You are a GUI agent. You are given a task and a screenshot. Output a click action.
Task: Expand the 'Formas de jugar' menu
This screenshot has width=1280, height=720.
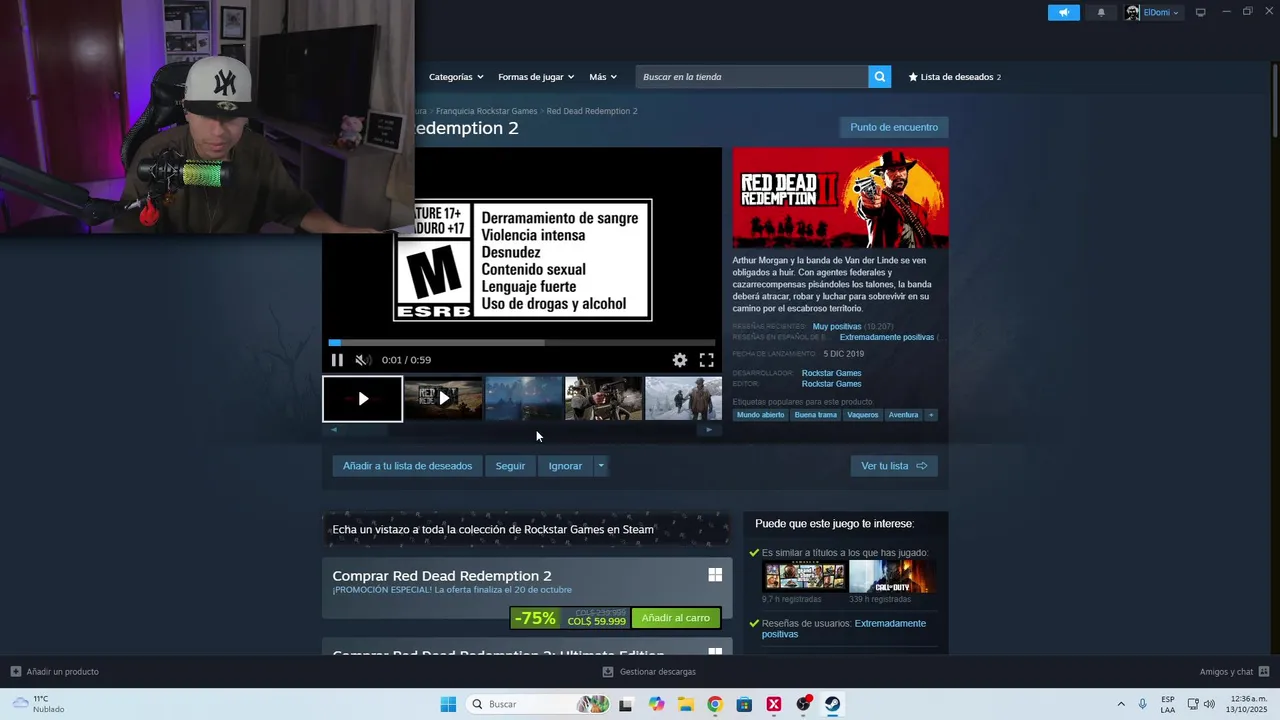(x=536, y=77)
